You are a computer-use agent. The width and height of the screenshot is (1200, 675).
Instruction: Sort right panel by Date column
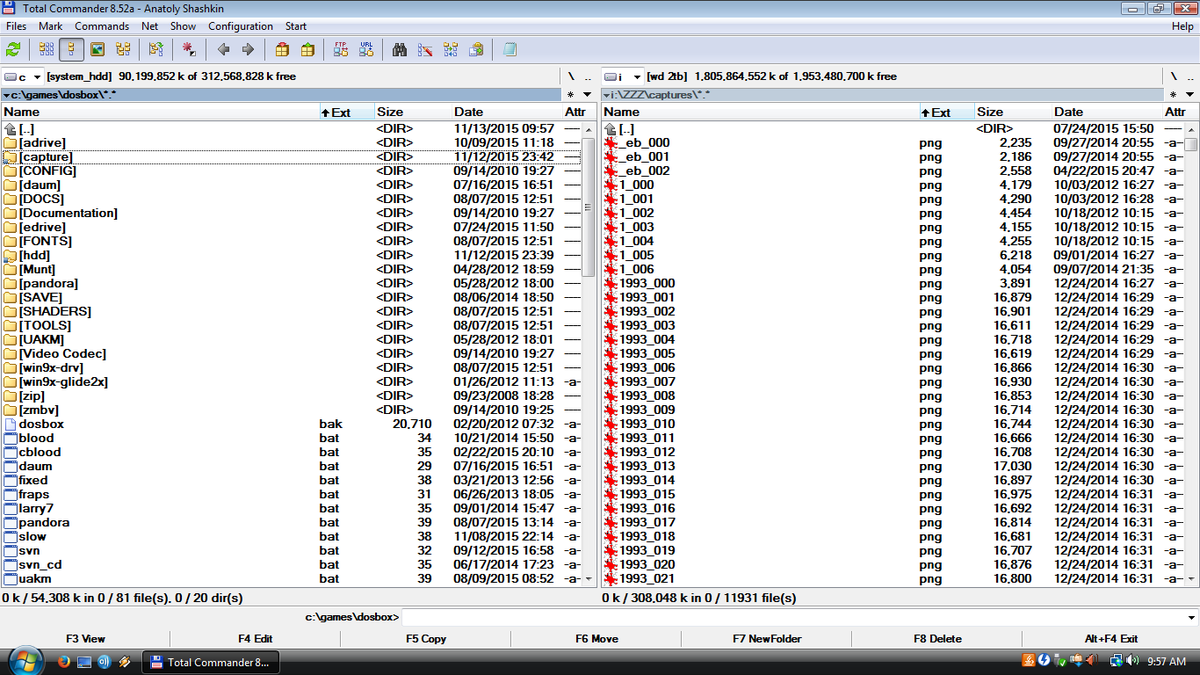coord(1105,112)
